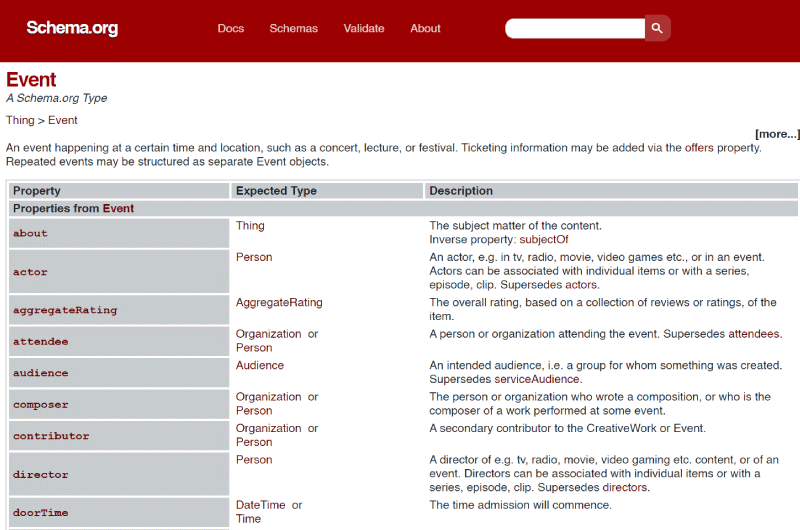Follow the superseded directors link
Screen dimensions: 800x530
(x=624, y=488)
